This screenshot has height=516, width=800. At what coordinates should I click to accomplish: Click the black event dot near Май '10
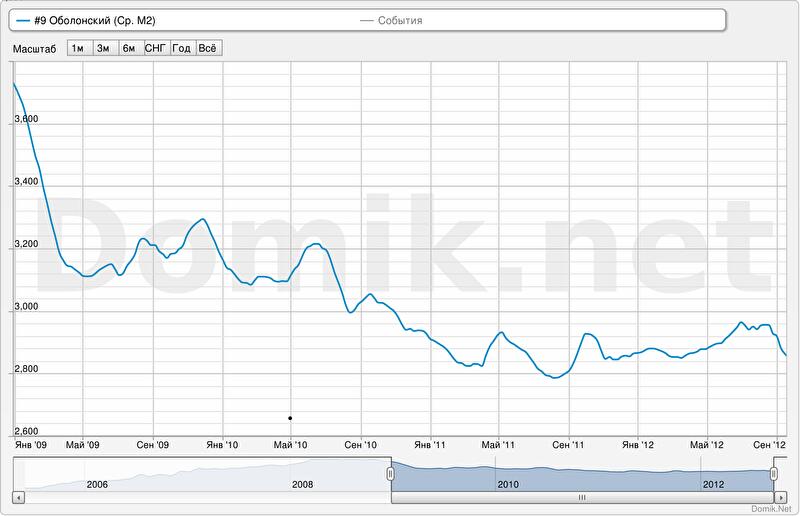click(x=290, y=418)
